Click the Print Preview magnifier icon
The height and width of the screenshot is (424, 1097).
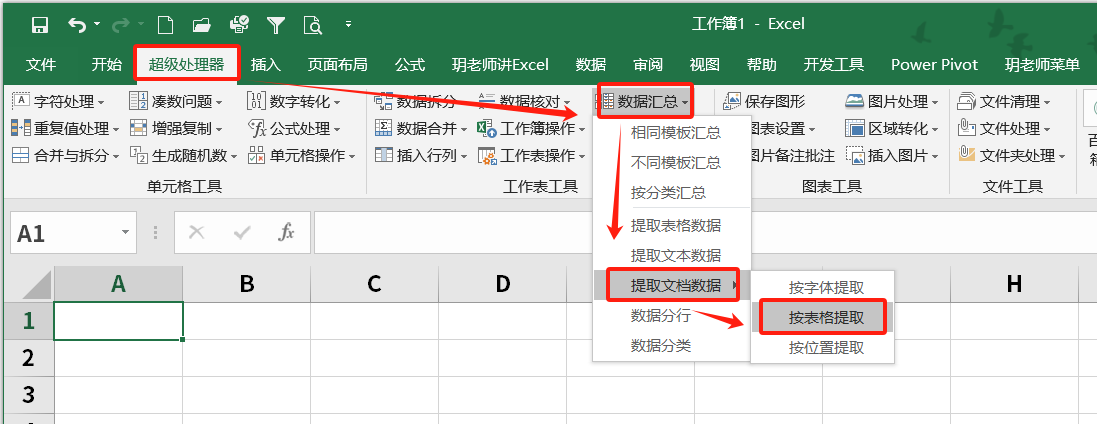coord(312,26)
